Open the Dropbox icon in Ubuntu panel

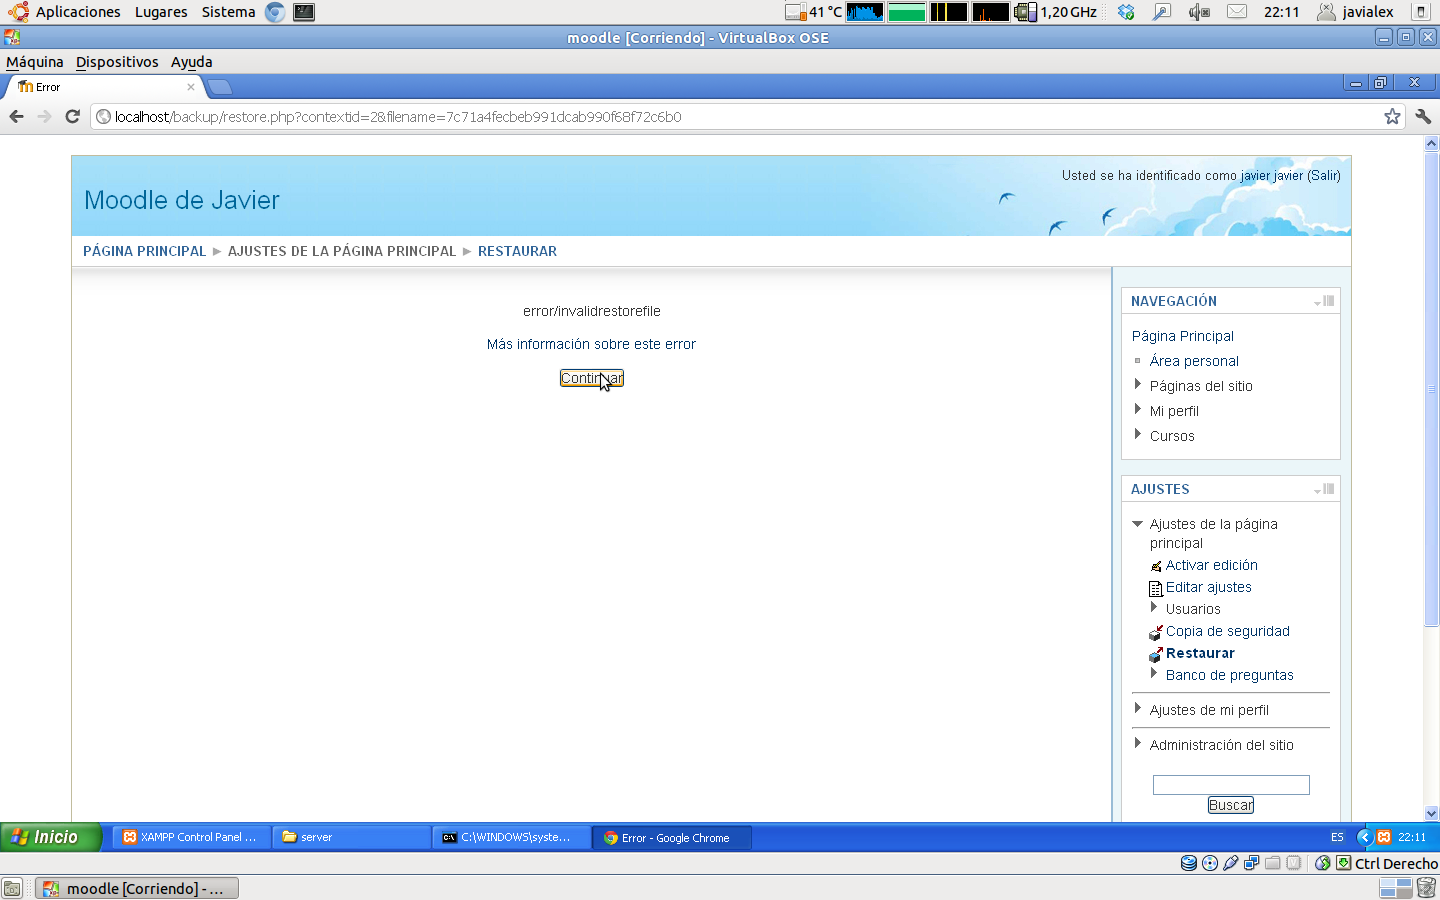click(1126, 12)
